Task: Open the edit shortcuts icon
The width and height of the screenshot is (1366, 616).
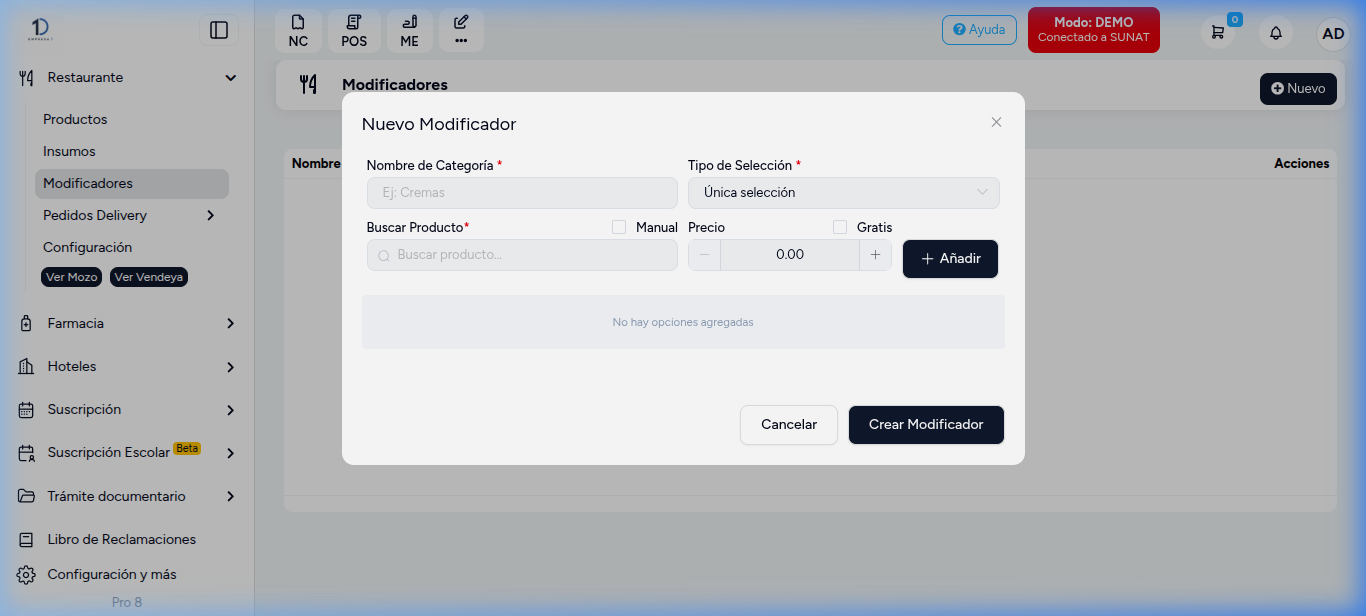Action: tap(461, 31)
